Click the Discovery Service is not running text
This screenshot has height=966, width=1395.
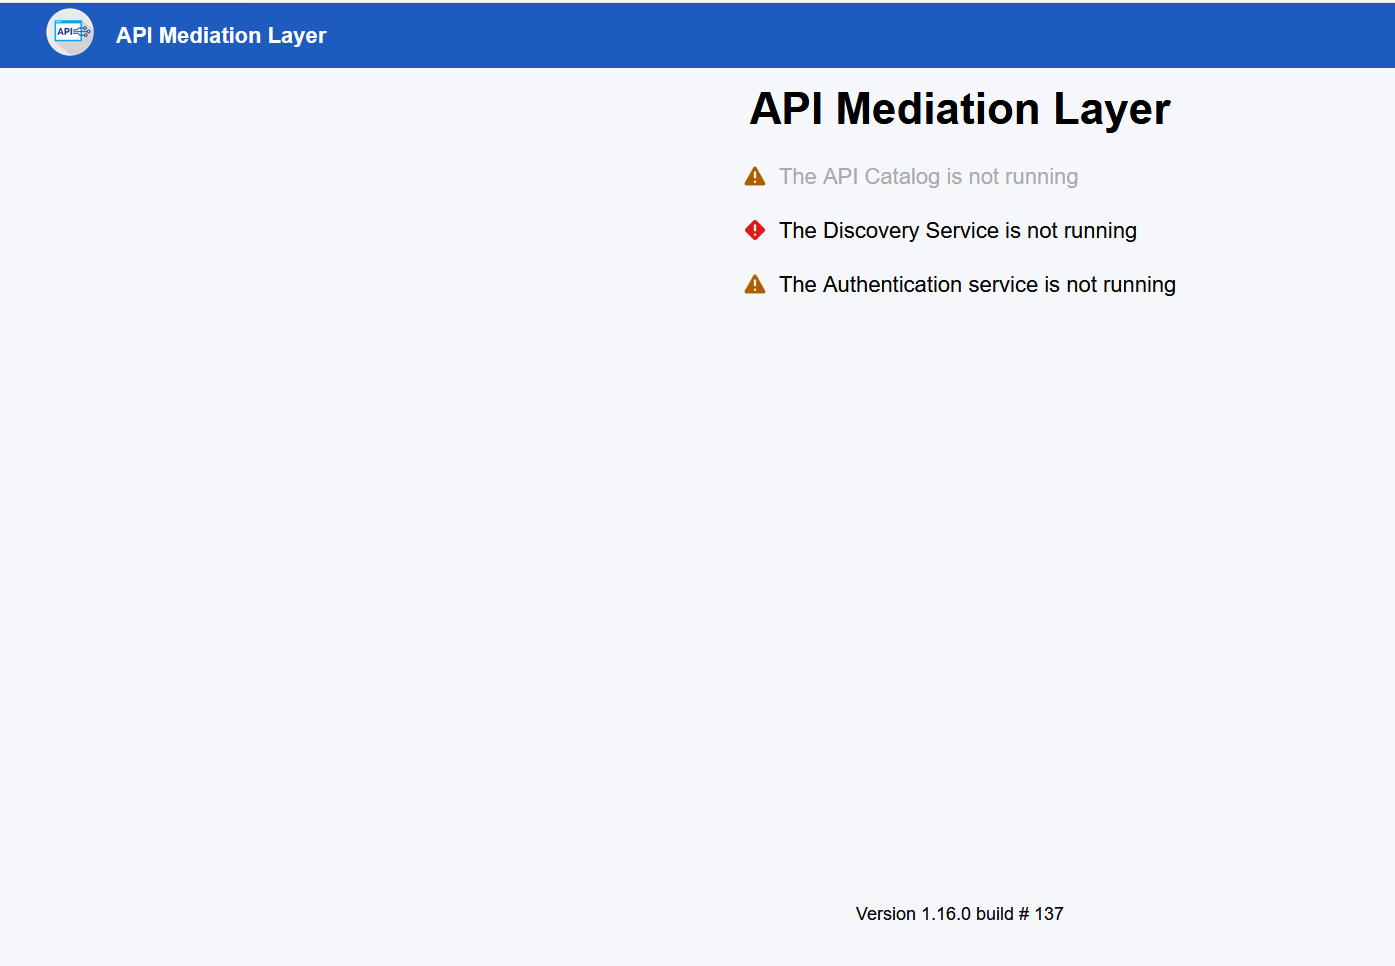click(x=957, y=230)
